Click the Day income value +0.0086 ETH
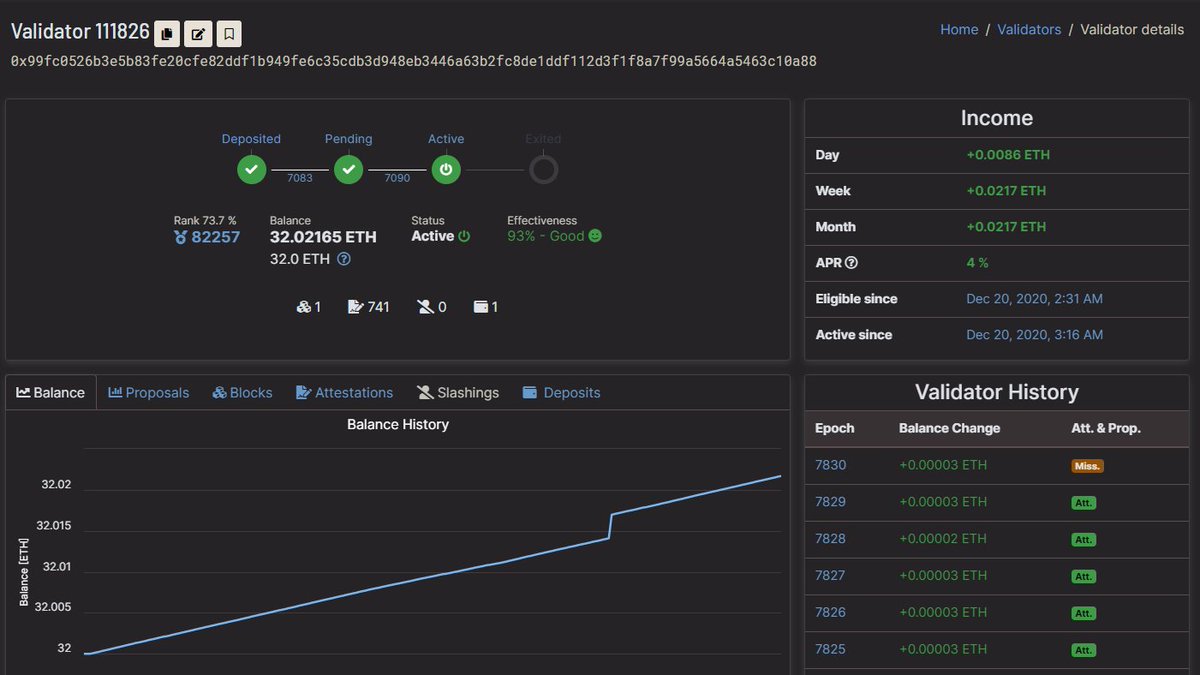Image resolution: width=1200 pixels, height=675 pixels. pos(1008,155)
